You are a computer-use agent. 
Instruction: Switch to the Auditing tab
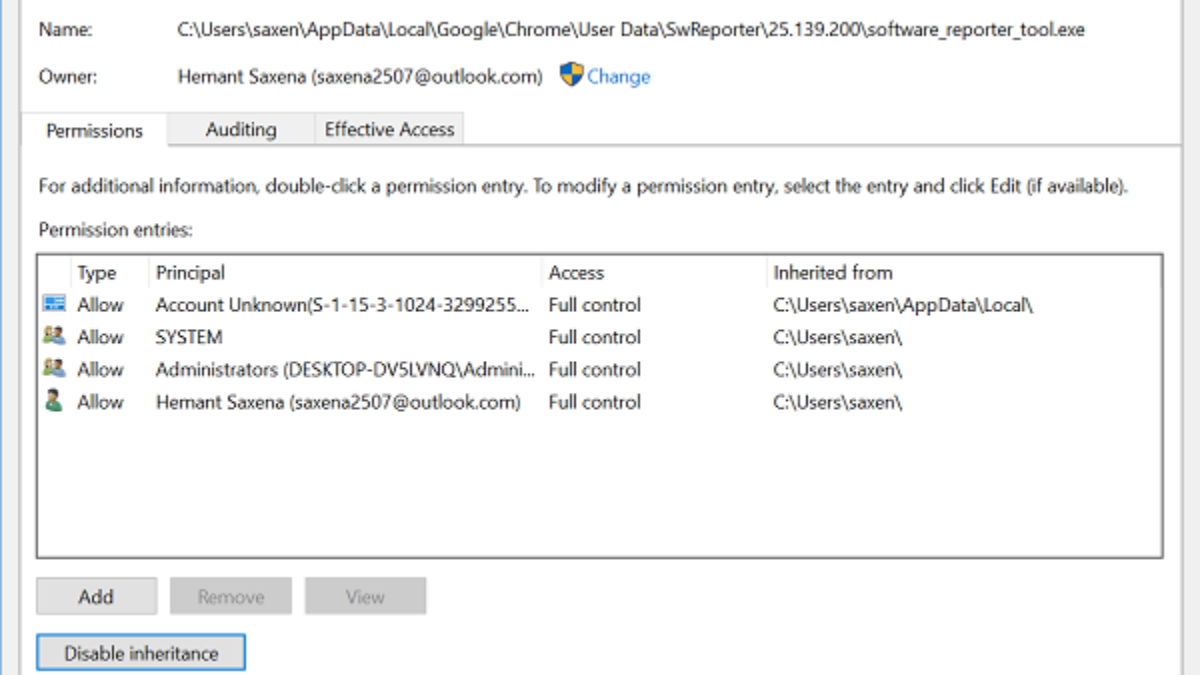tap(241, 129)
